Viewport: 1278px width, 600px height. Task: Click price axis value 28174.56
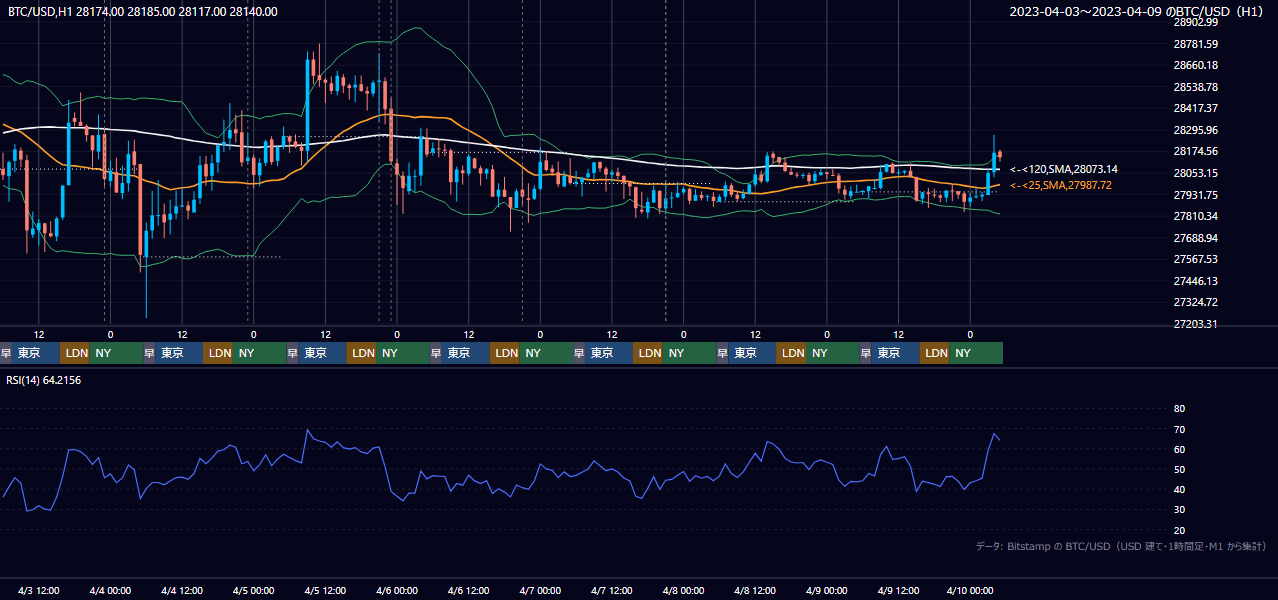coord(1195,151)
